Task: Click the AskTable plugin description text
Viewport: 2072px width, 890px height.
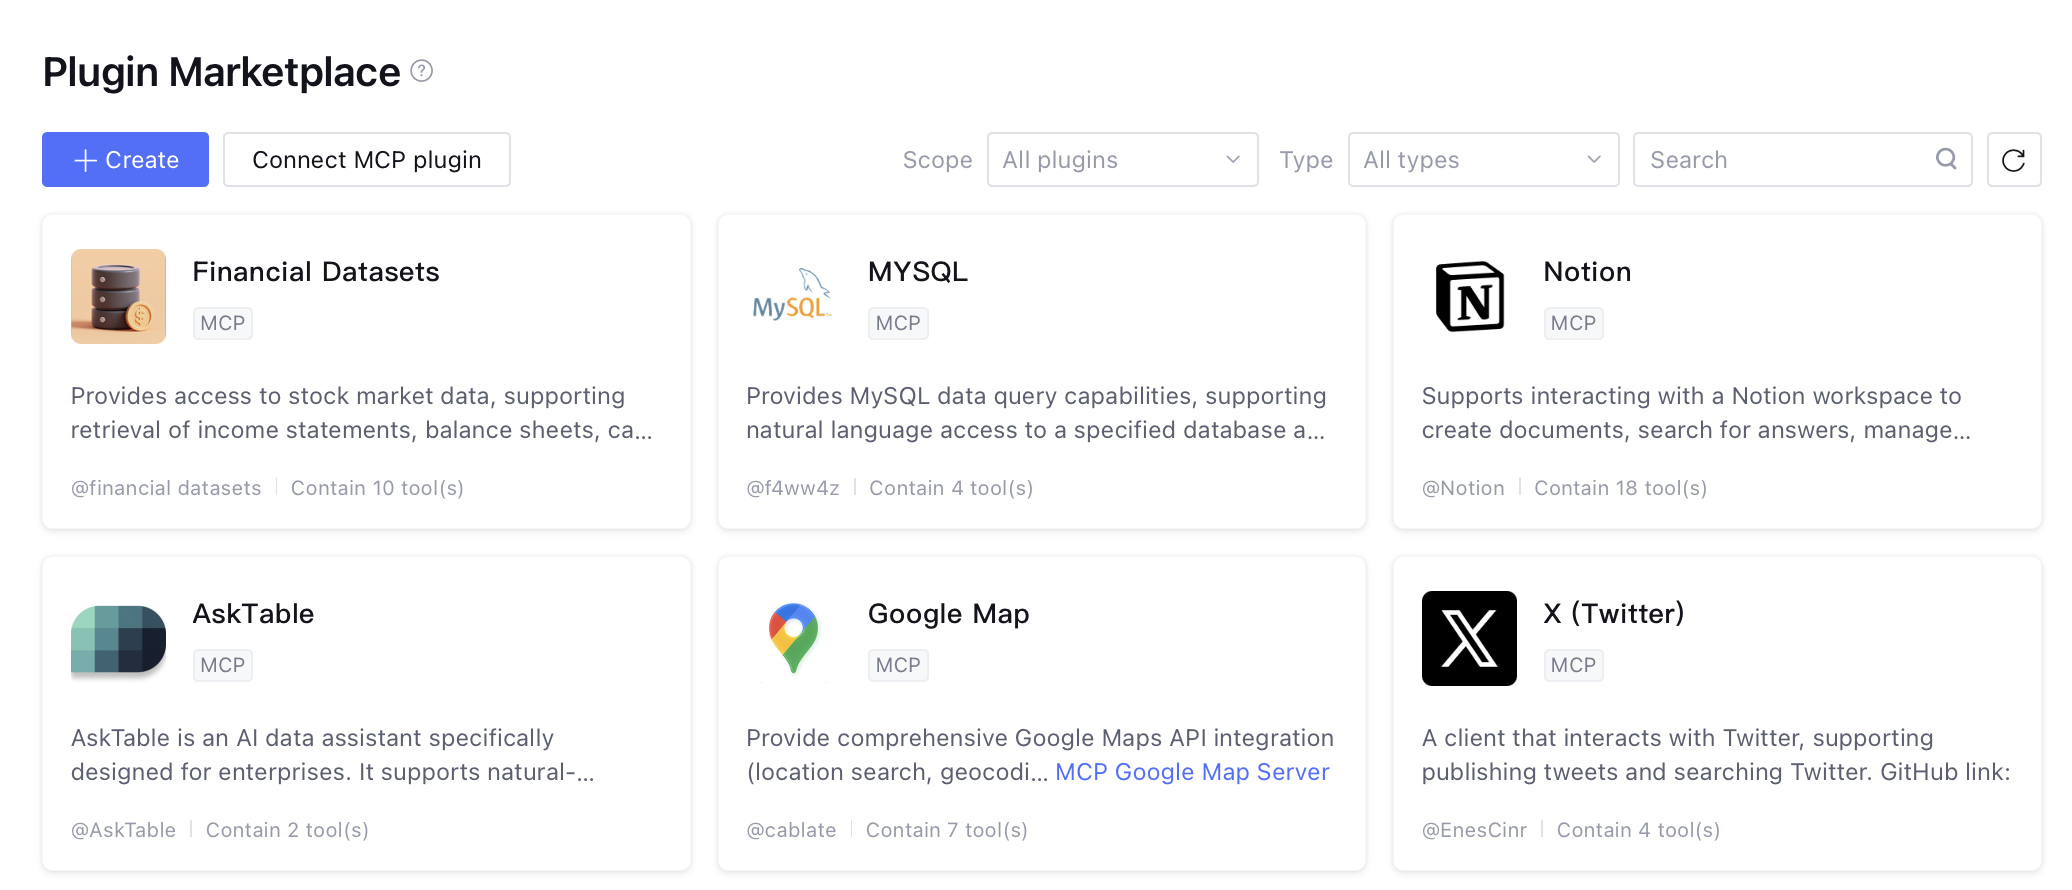Action: tap(332, 755)
